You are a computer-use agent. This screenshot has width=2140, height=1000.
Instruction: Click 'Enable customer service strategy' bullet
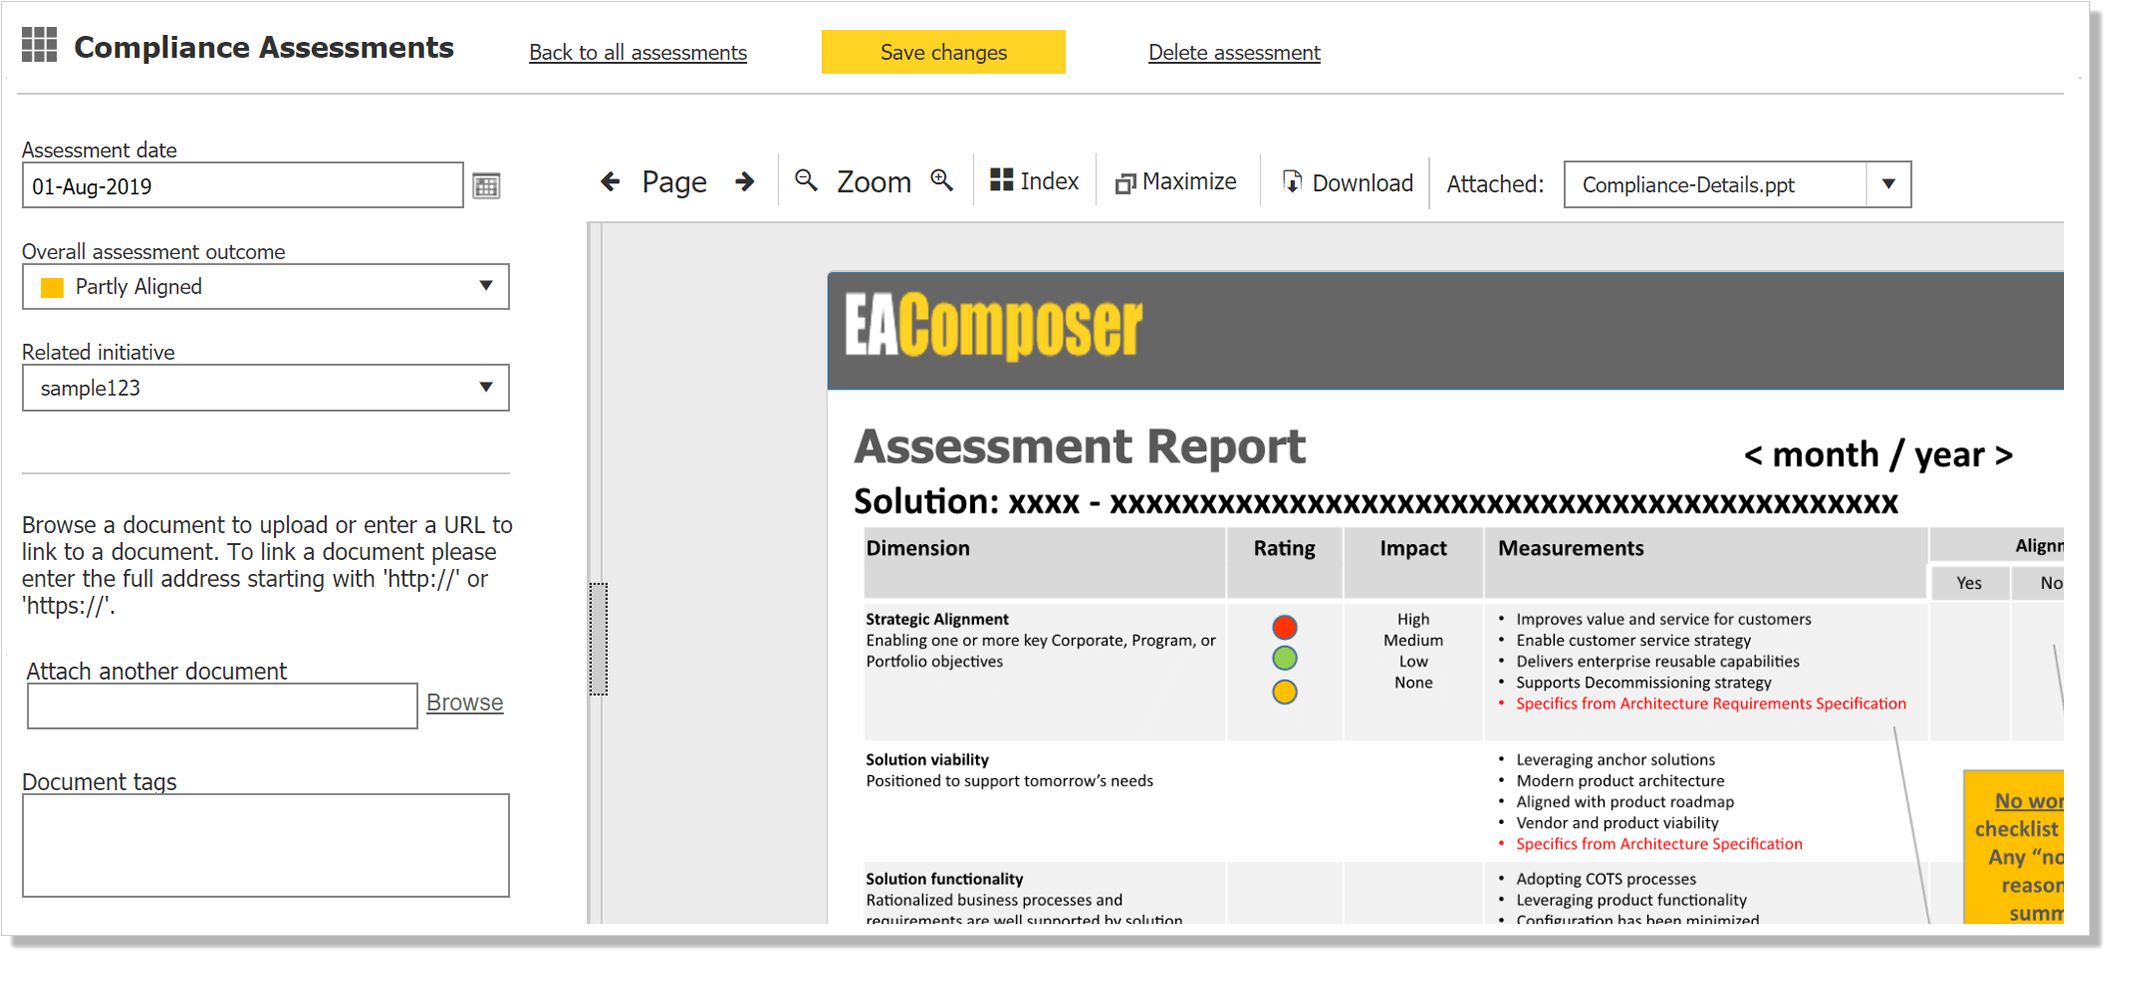pyautogui.click(x=1633, y=640)
